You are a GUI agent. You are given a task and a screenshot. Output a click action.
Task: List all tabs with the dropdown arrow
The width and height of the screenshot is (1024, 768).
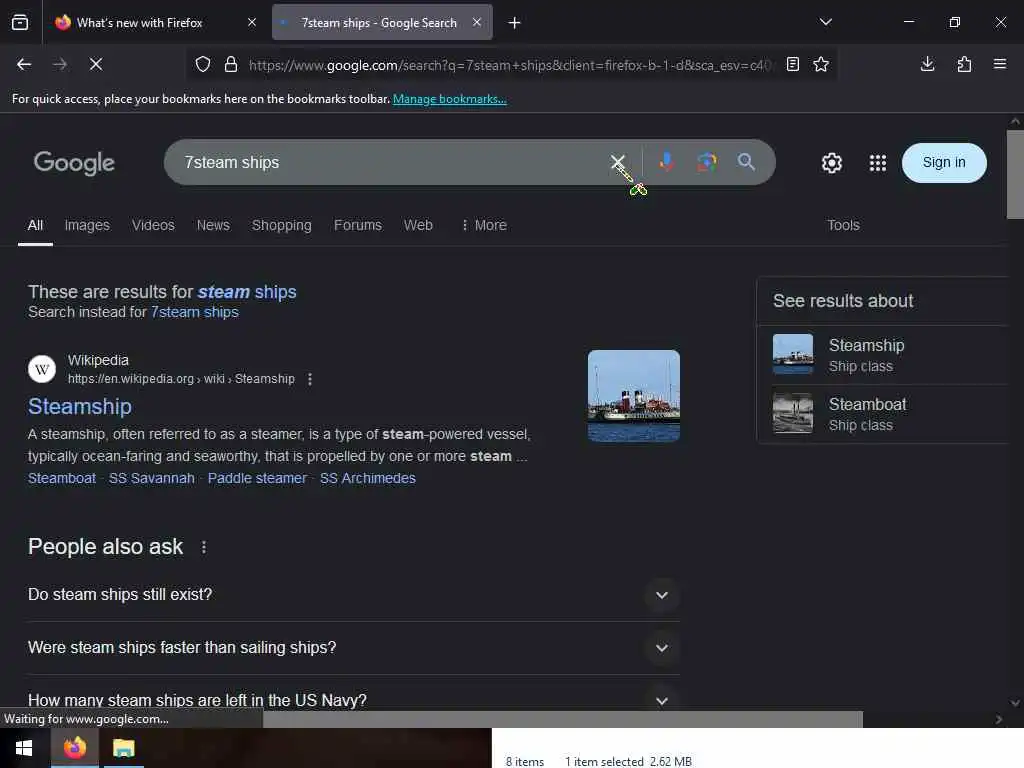[x=826, y=22]
